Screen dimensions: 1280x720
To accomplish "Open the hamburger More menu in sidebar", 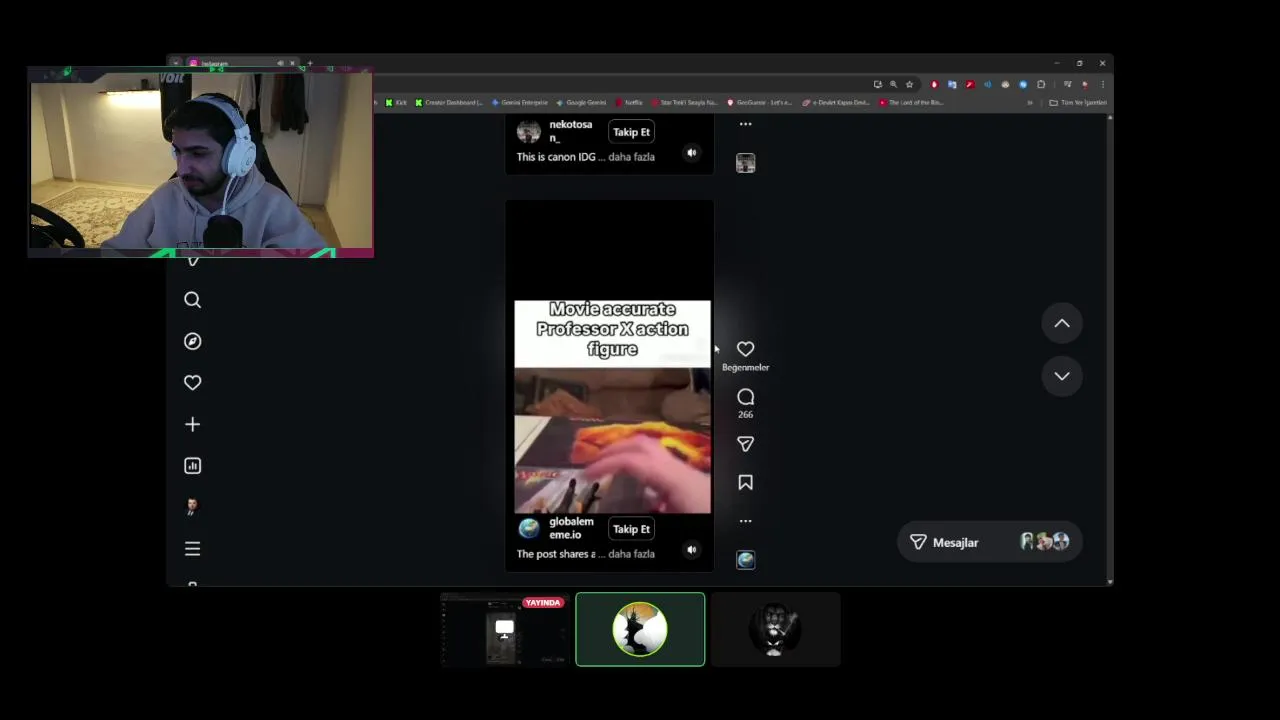I will tap(193, 549).
